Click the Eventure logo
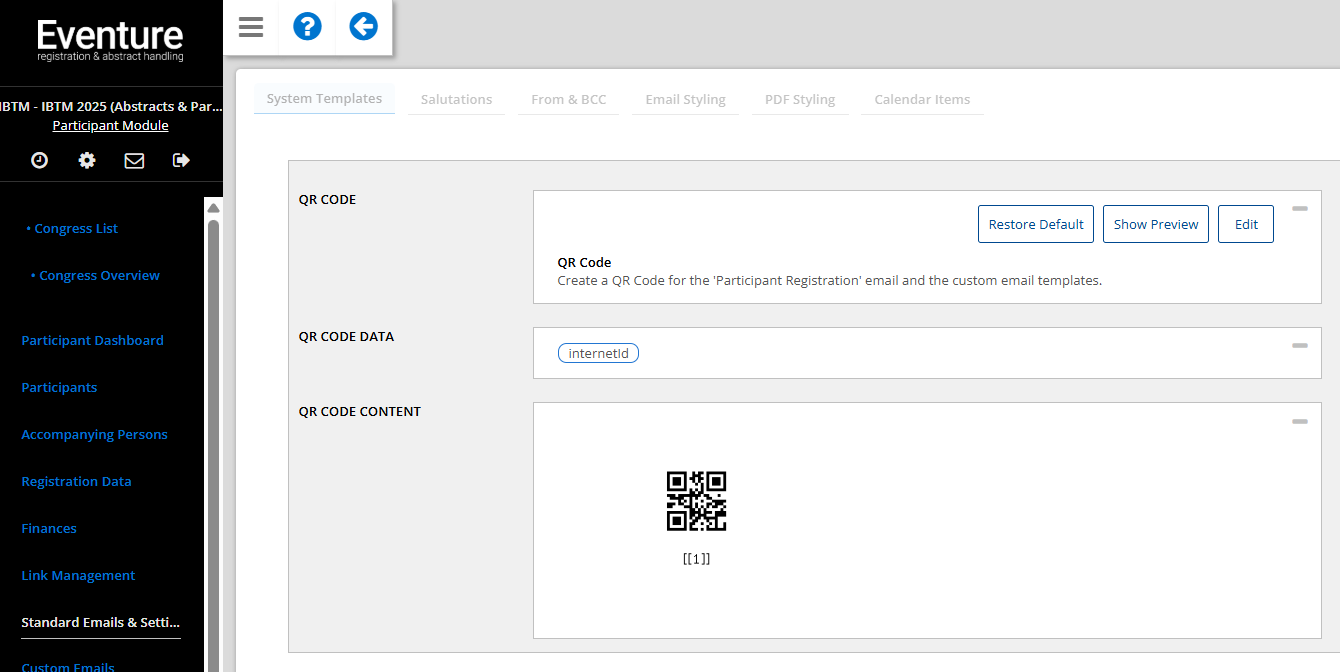Image resolution: width=1340 pixels, height=672 pixels. [x=110, y=41]
